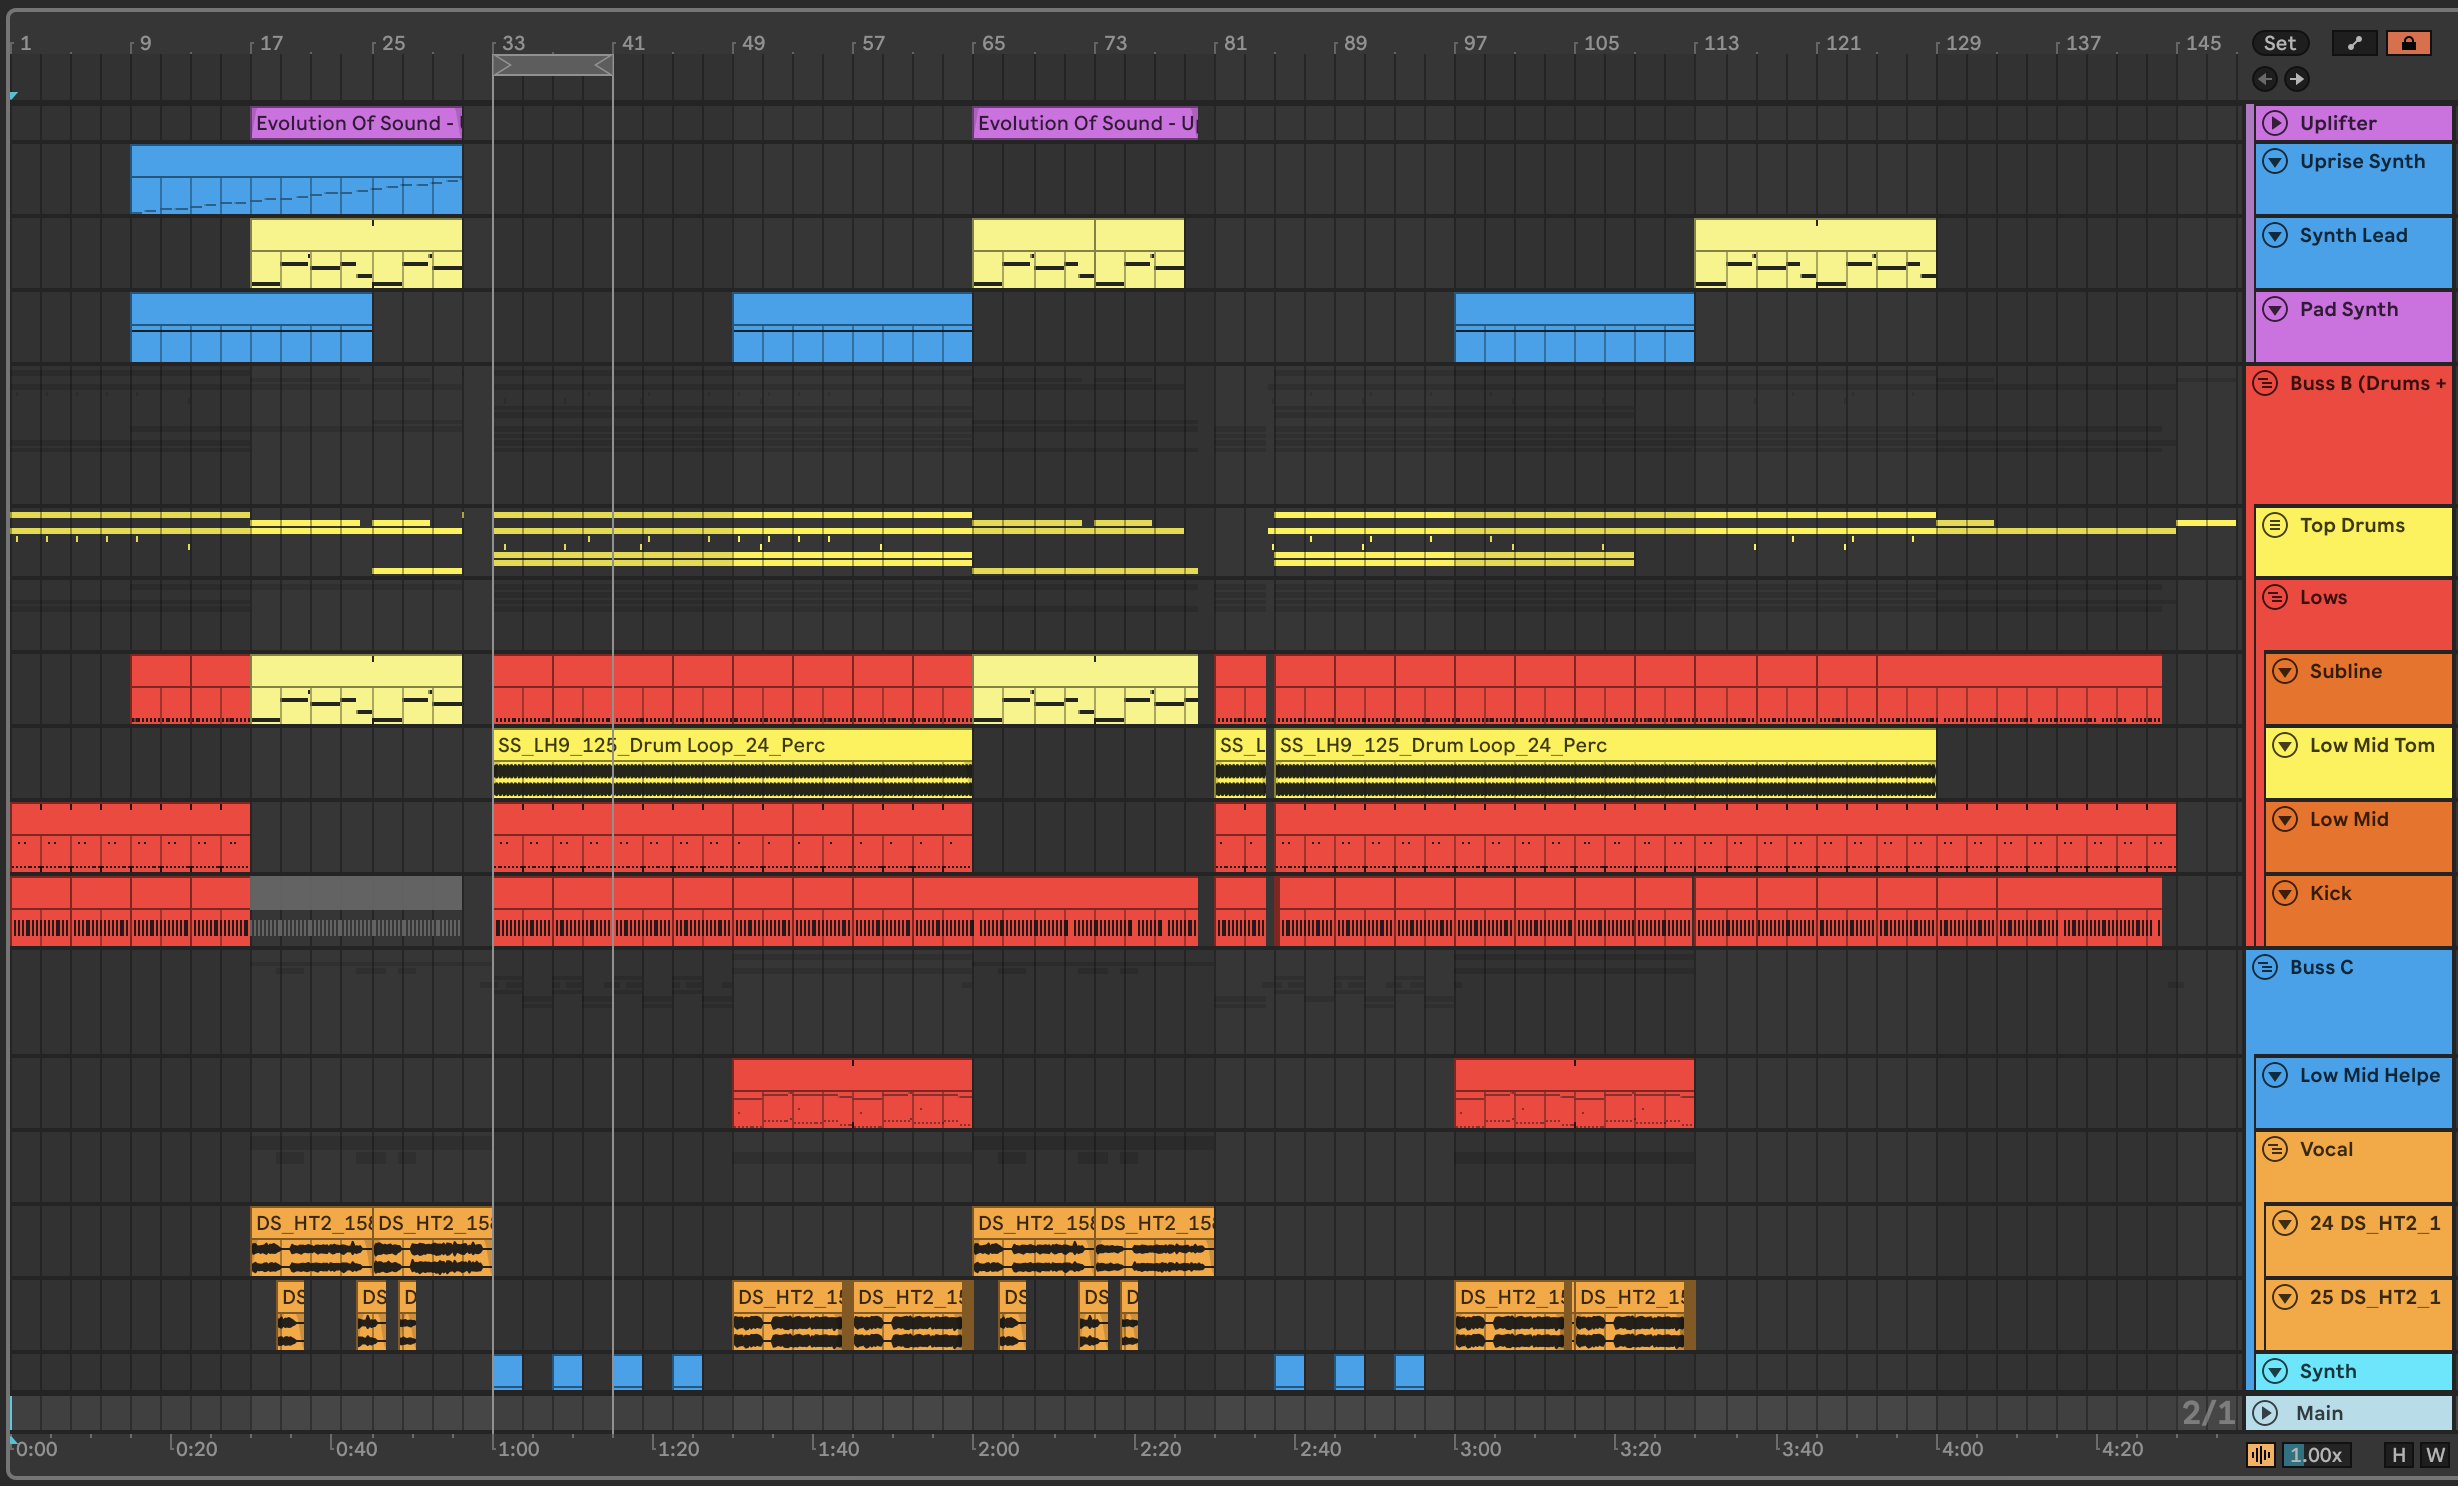Fold the Synth Lead track
The height and width of the screenshot is (1486, 2458).
coord(2275,235)
